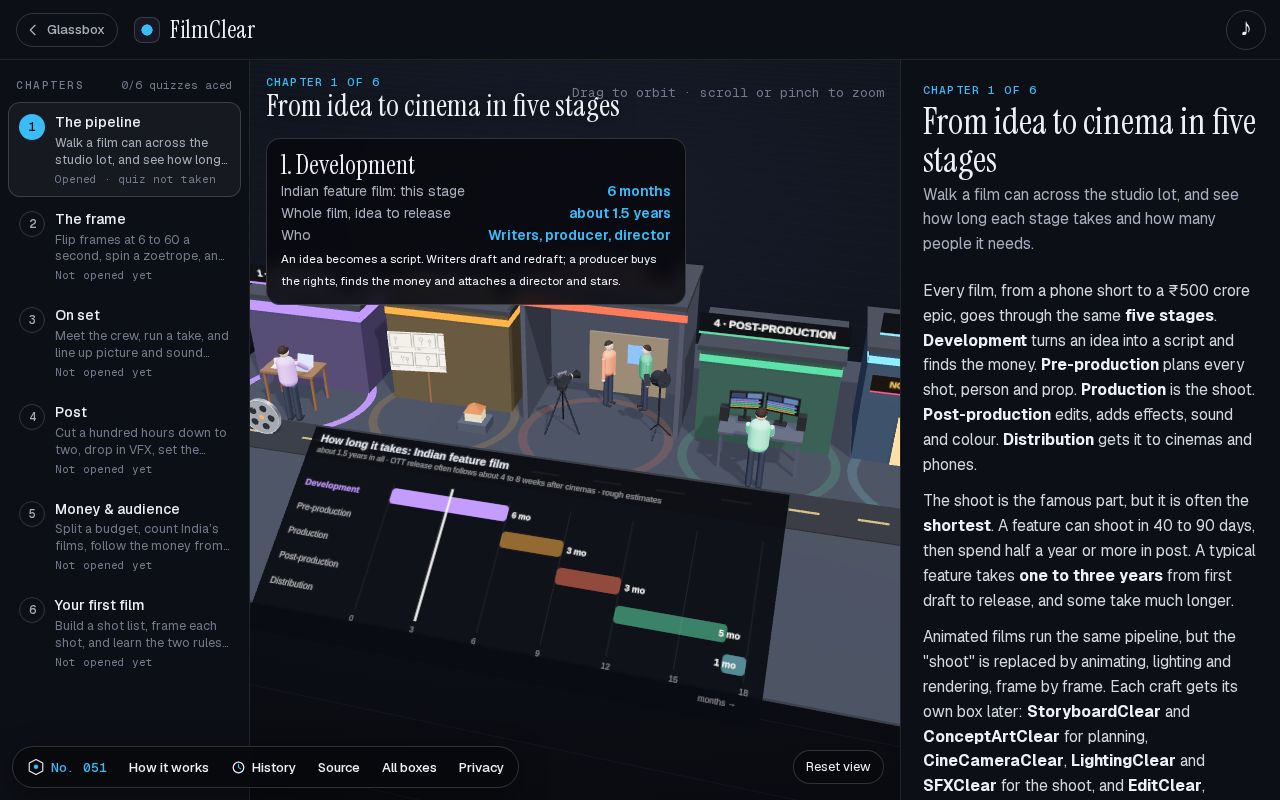The image size is (1280, 800).
Task: Reset the 3D view
Action: [x=838, y=767]
